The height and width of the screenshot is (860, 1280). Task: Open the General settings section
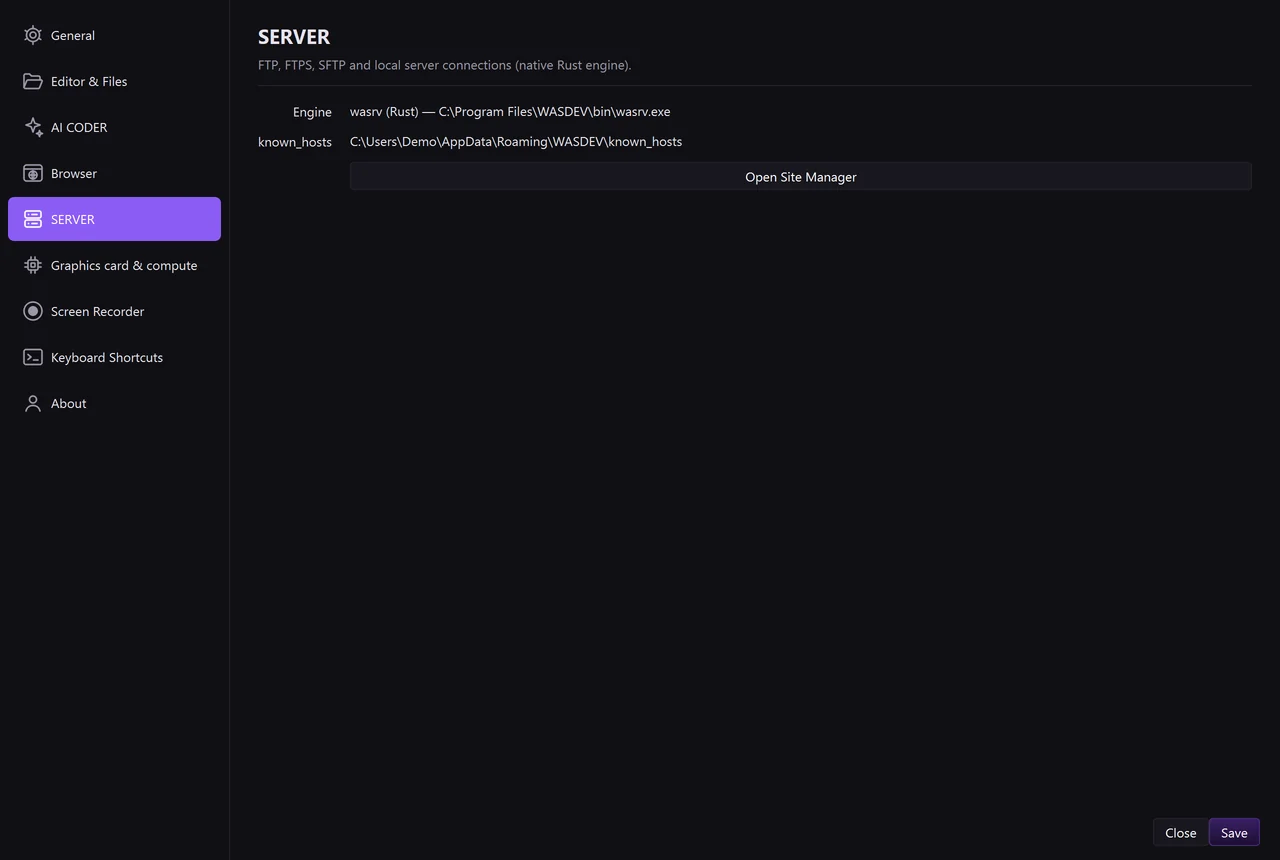coord(114,35)
